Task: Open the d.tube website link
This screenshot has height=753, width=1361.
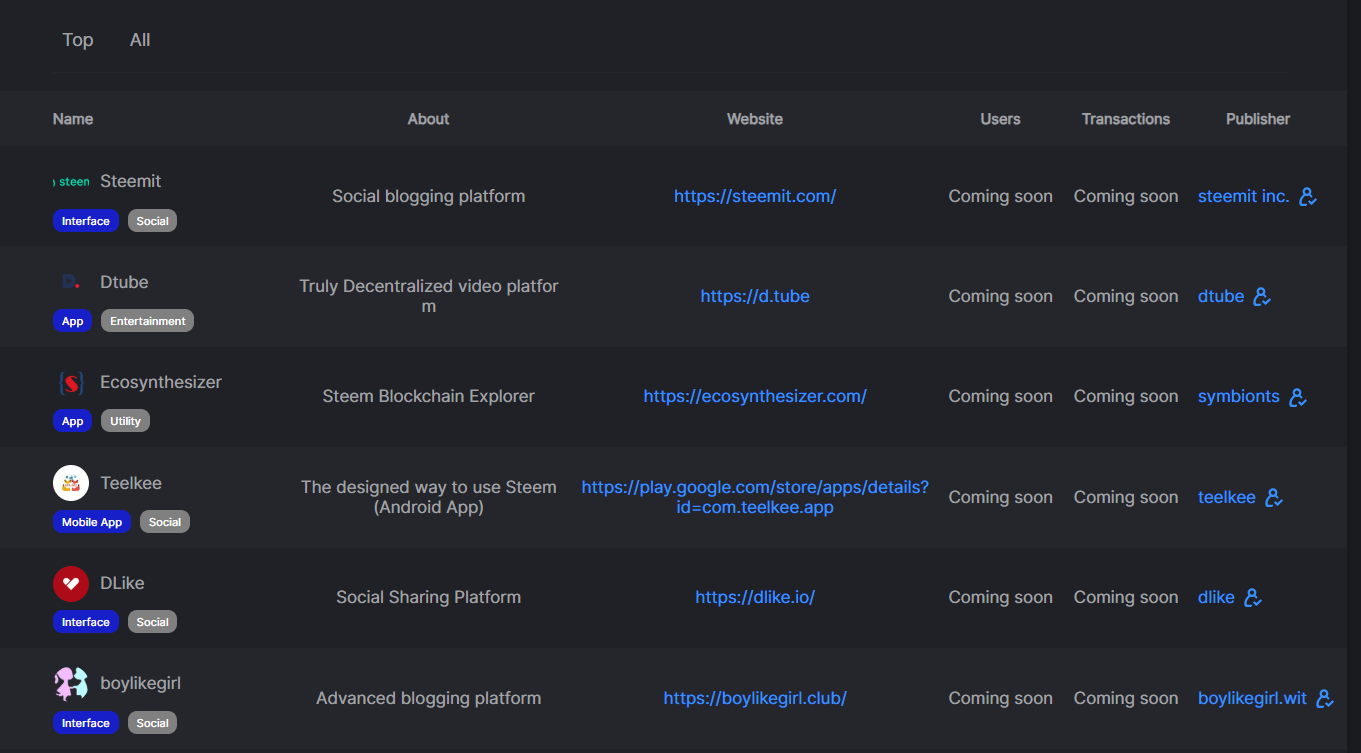Action: click(x=755, y=296)
